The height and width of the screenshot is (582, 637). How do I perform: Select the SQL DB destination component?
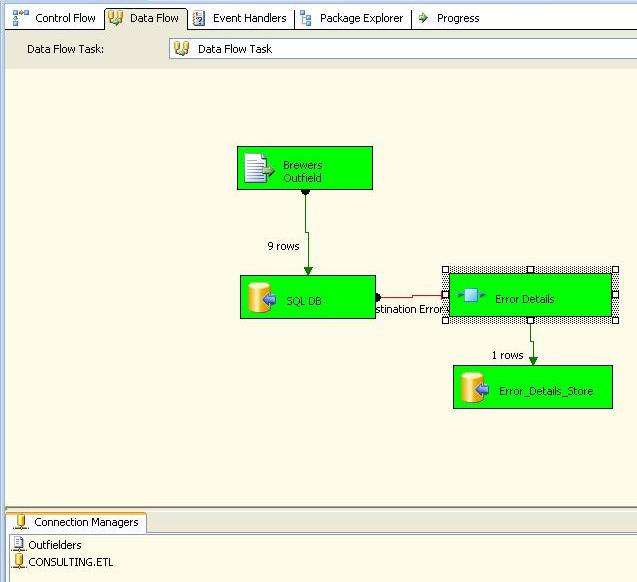point(308,297)
